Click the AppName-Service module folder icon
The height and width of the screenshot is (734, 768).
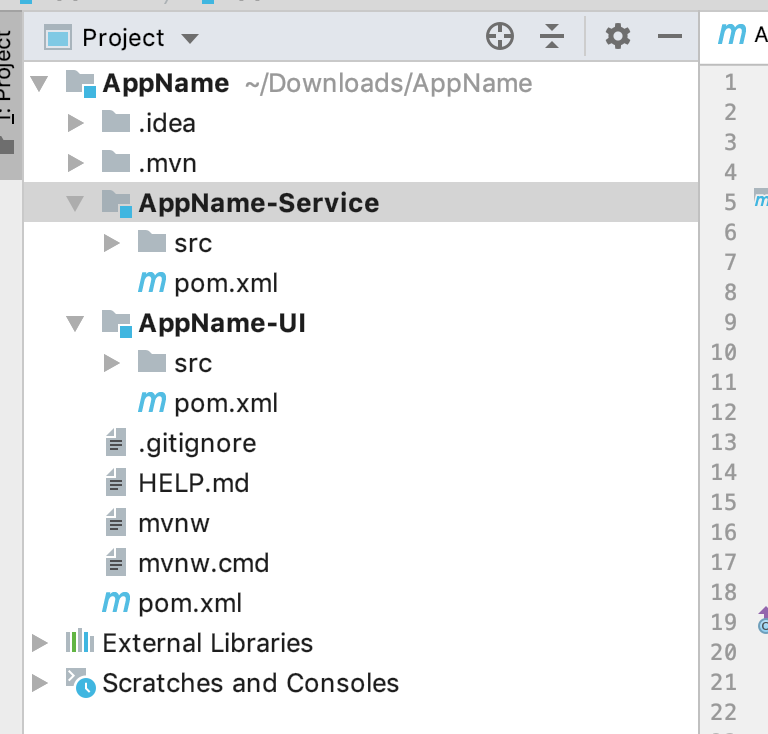(116, 204)
